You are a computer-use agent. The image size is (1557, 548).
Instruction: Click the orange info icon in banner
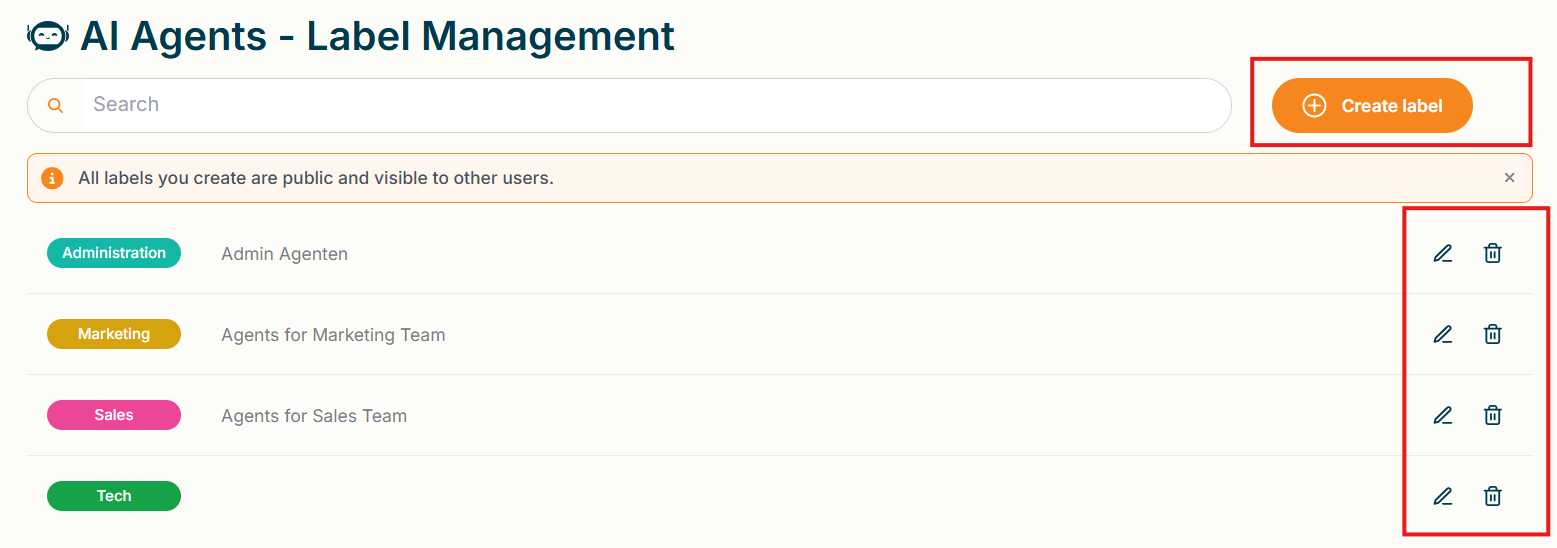tap(52, 178)
